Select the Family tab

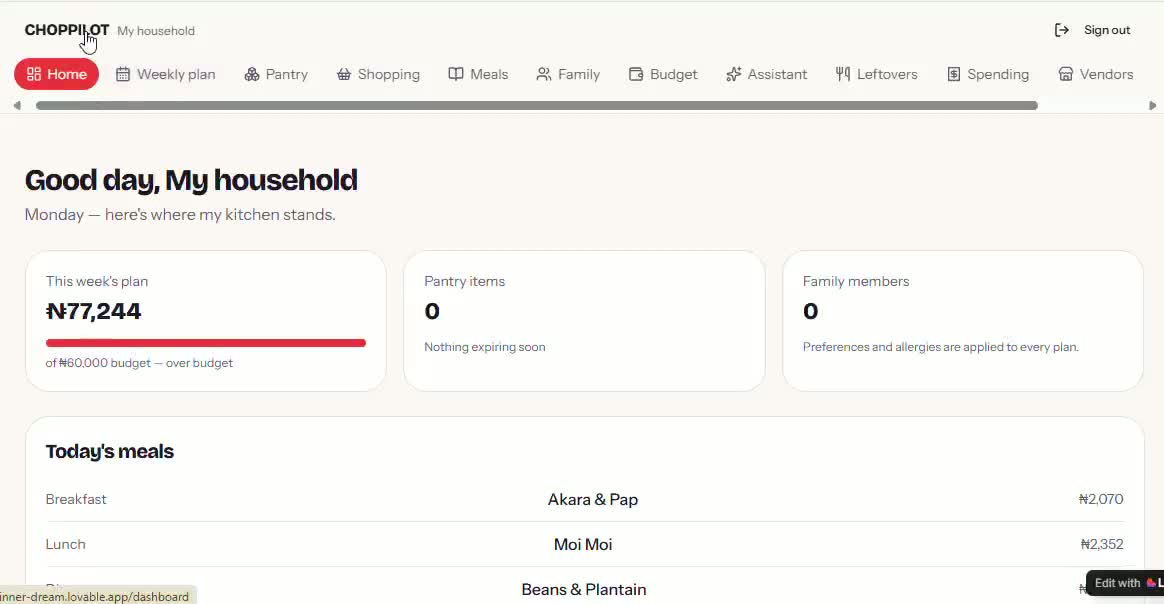tap(568, 74)
